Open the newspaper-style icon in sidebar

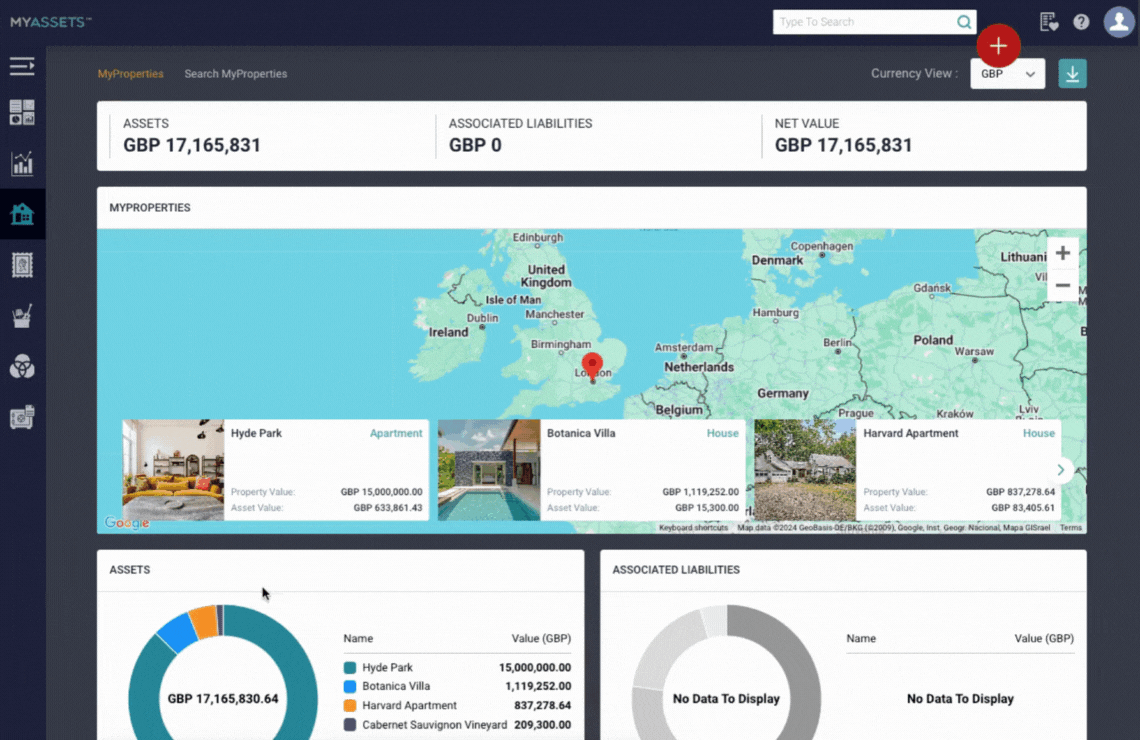pyautogui.click(x=22, y=417)
